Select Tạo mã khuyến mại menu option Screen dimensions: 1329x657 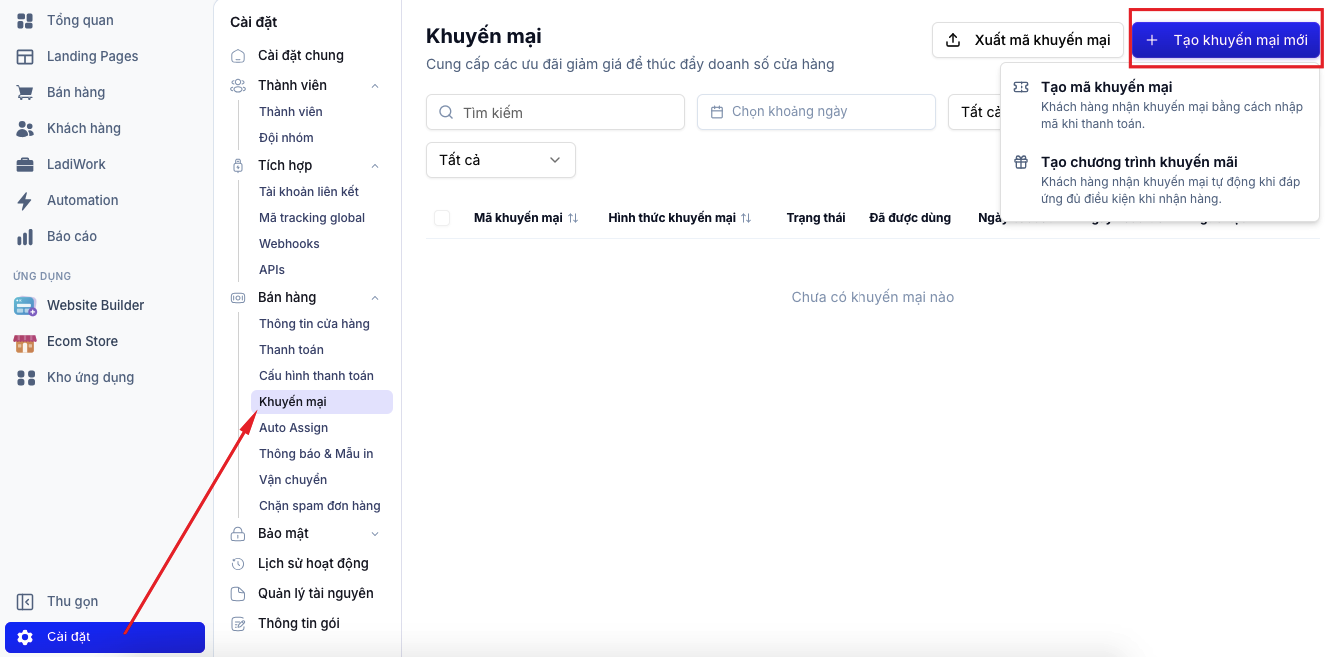point(1159,105)
